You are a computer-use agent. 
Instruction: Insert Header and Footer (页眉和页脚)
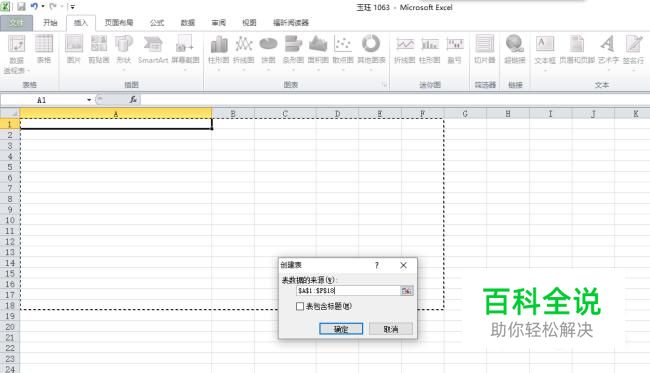(x=577, y=50)
